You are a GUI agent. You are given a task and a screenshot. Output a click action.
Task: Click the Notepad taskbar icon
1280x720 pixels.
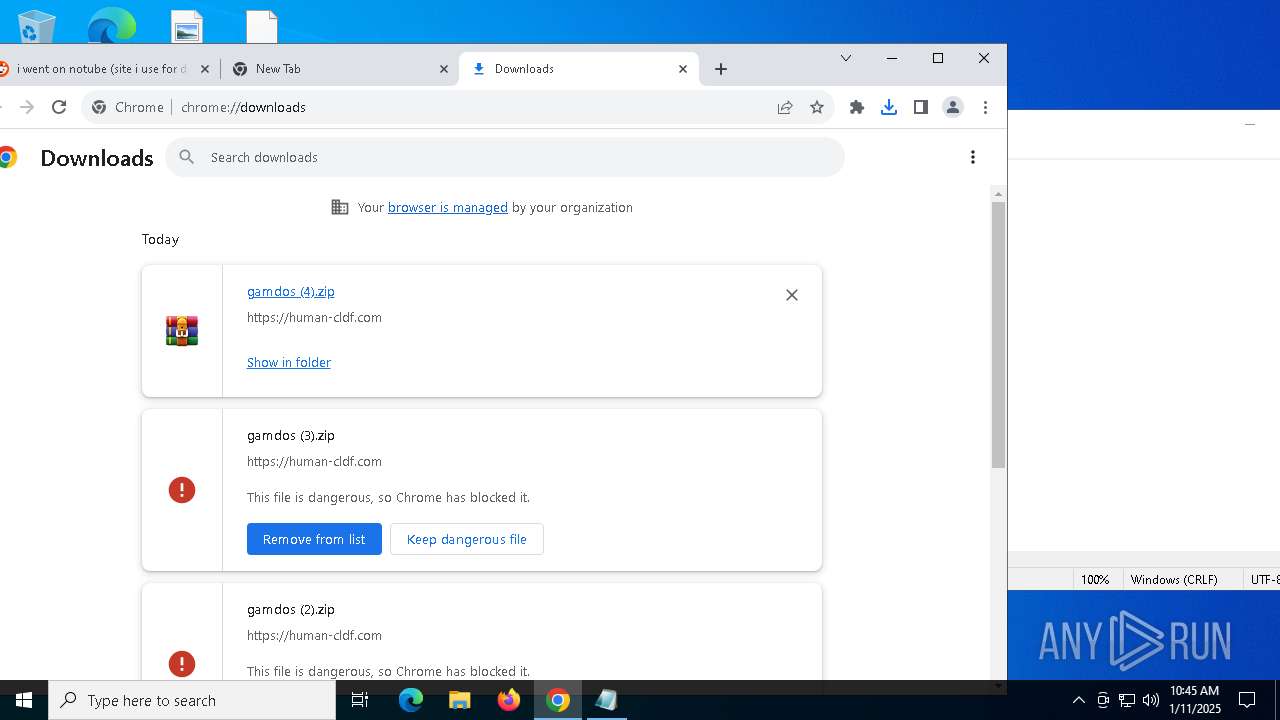tap(606, 700)
